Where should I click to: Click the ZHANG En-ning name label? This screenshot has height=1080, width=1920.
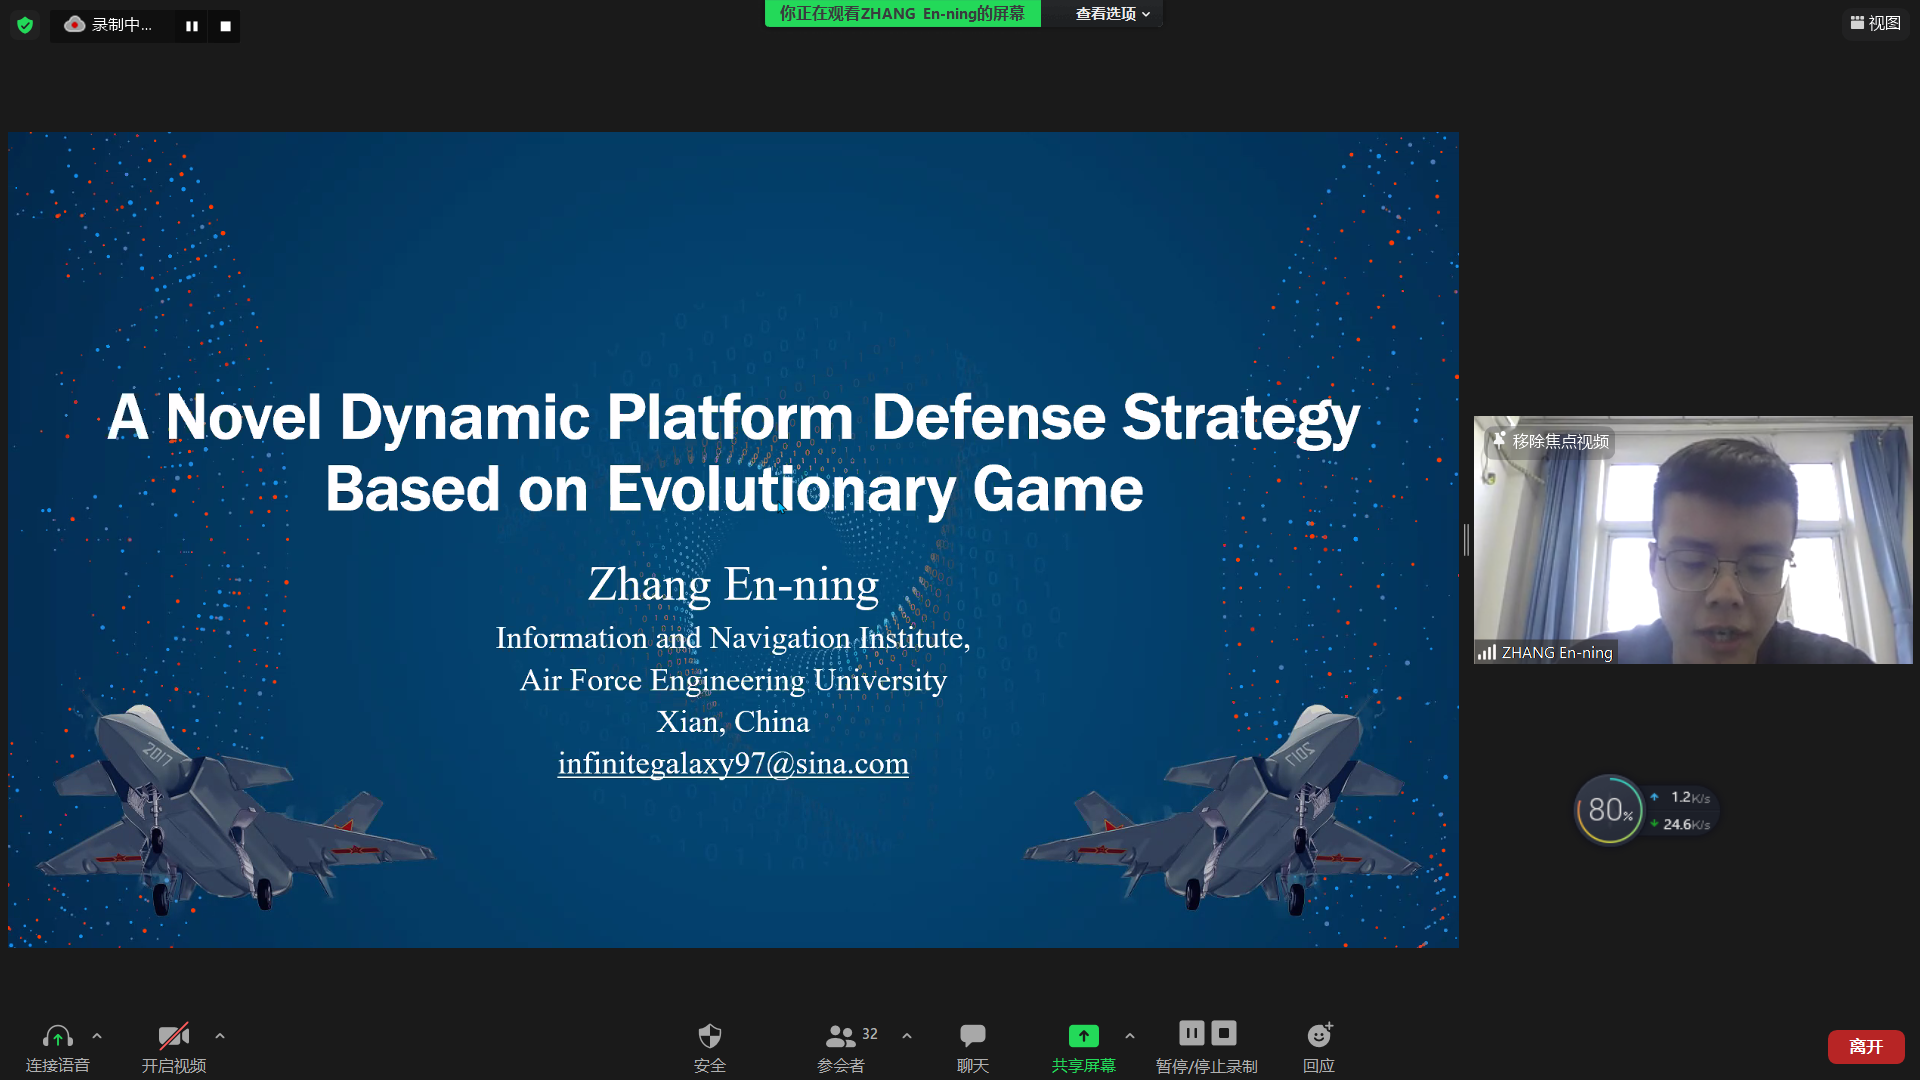click(1557, 652)
